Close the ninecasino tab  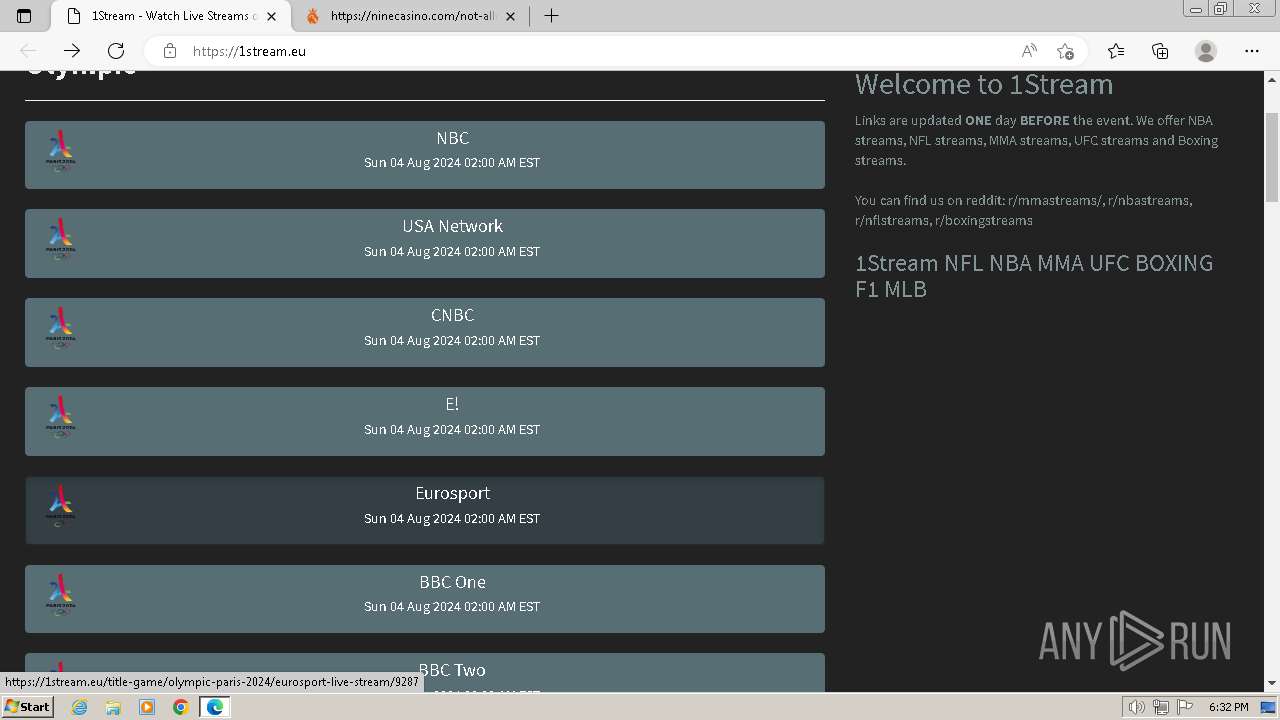coord(510,16)
